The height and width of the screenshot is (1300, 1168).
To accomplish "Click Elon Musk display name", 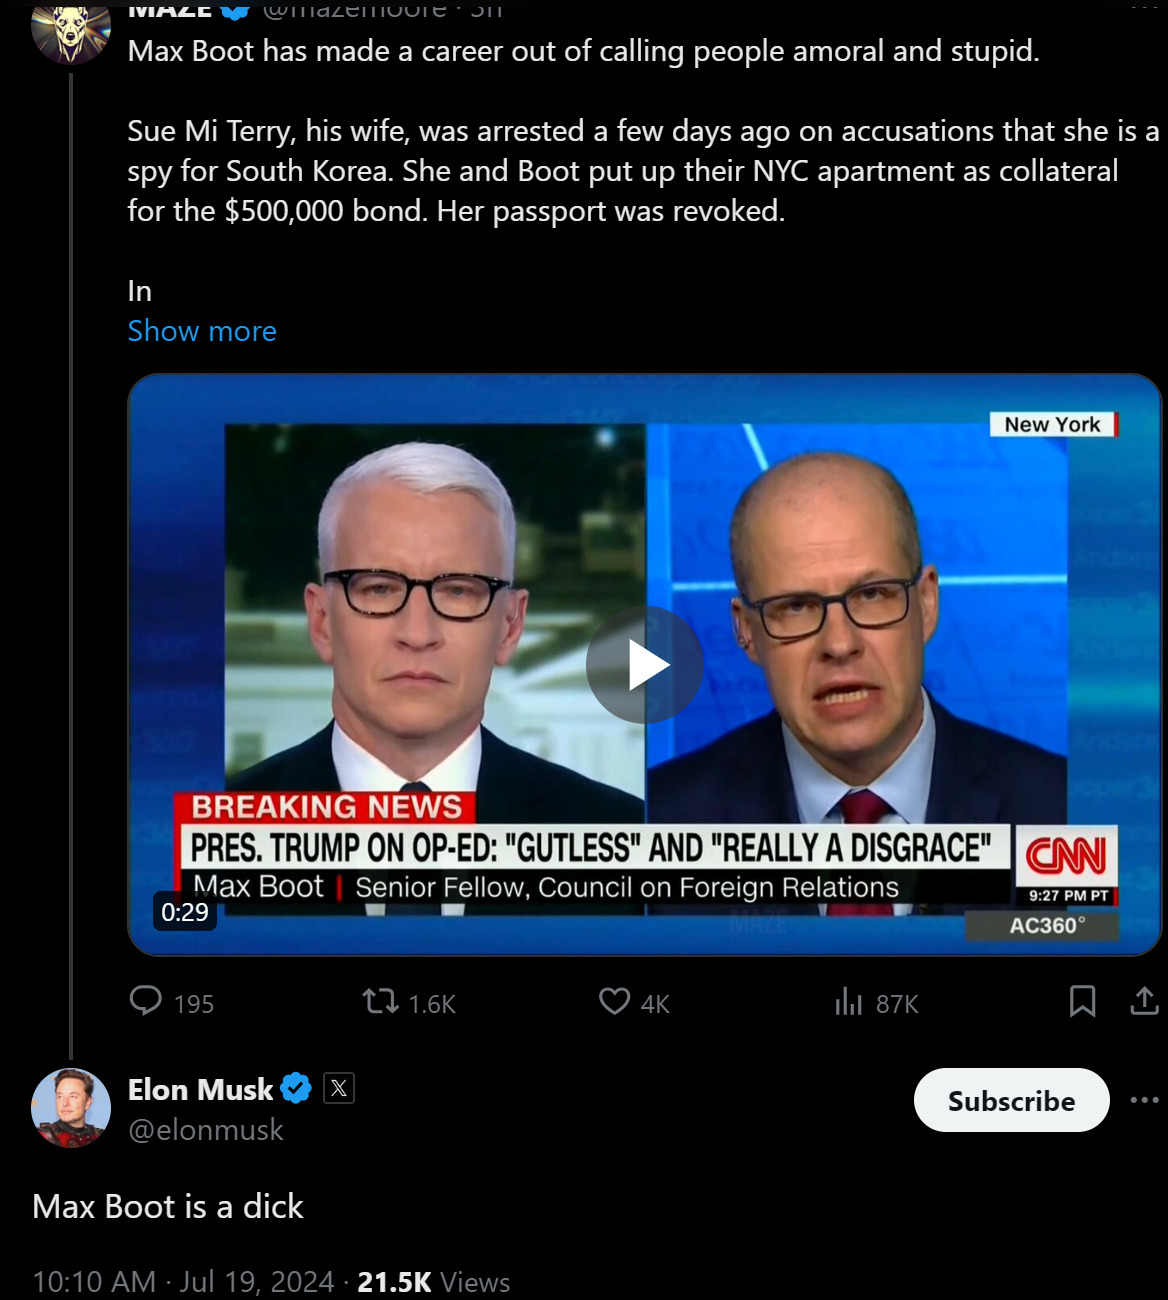I will (x=200, y=1089).
